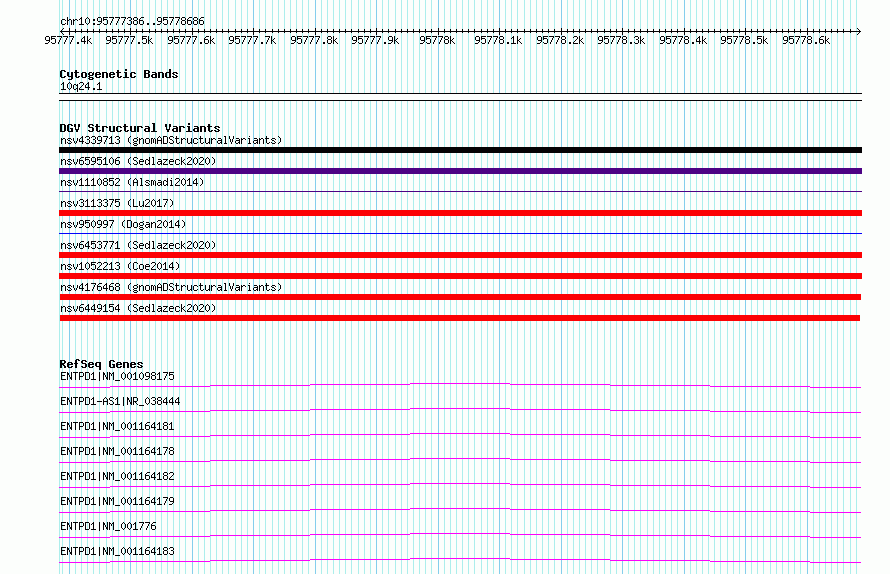The width and height of the screenshot is (890, 574).
Task: Click the 95778.5k ruler label
Action: pyautogui.click(x=744, y=40)
